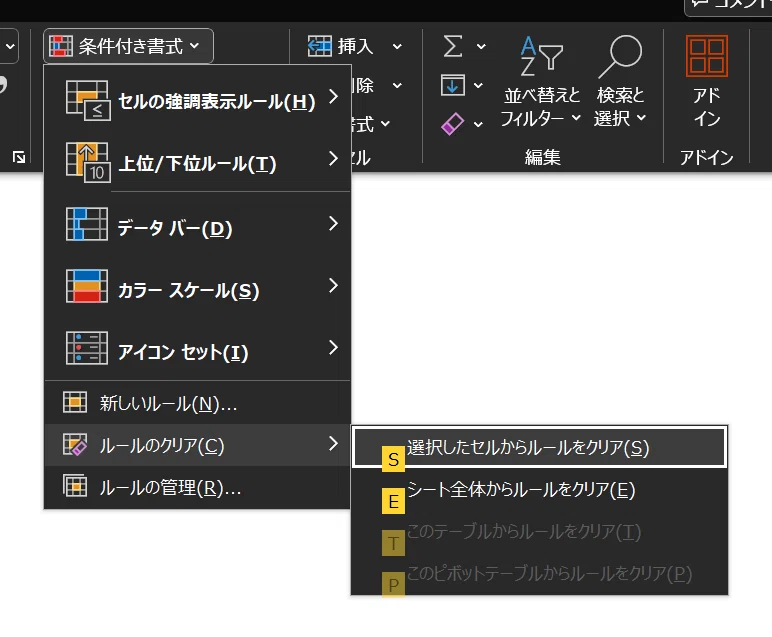Image resolution: width=772 pixels, height=637 pixels.
Task: Click the 条件付き書式 icon in the ribbon
Action: coord(61,46)
